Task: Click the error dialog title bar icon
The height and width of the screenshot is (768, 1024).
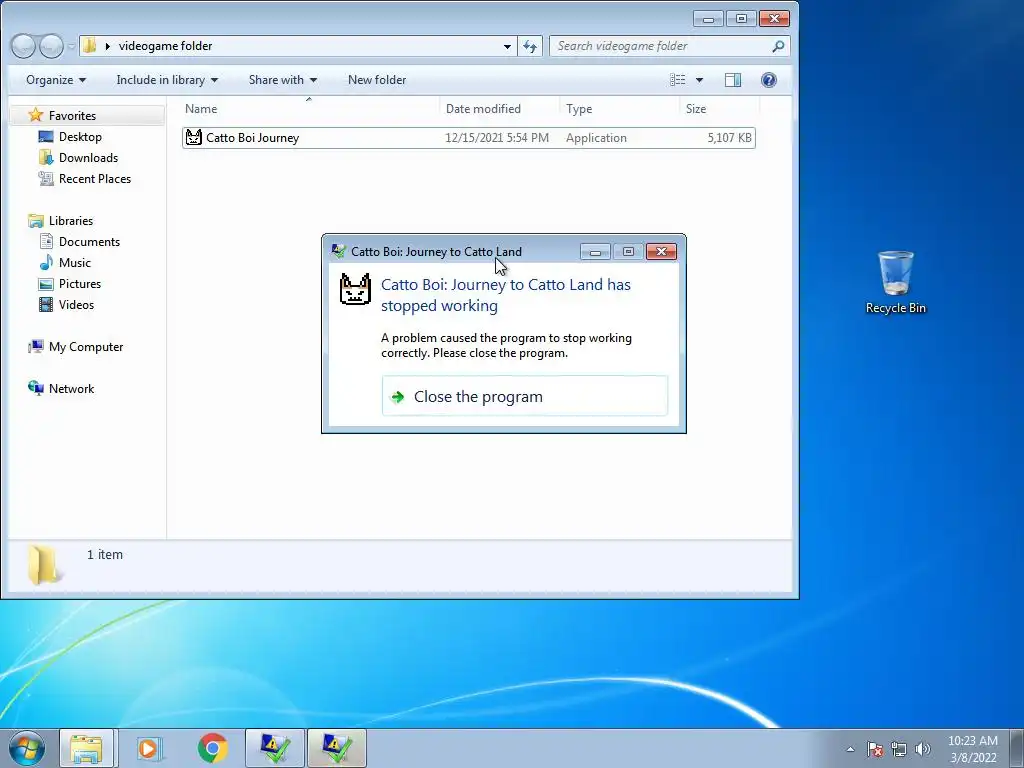Action: (x=338, y=251)
